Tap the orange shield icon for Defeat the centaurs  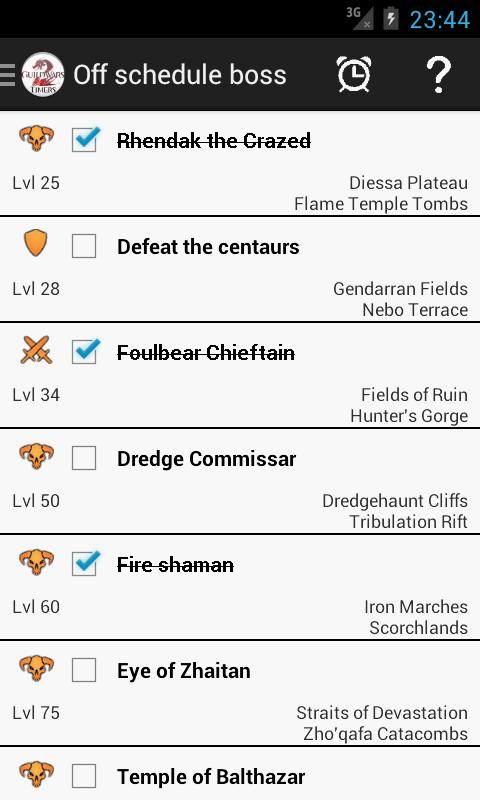[36, 243]
